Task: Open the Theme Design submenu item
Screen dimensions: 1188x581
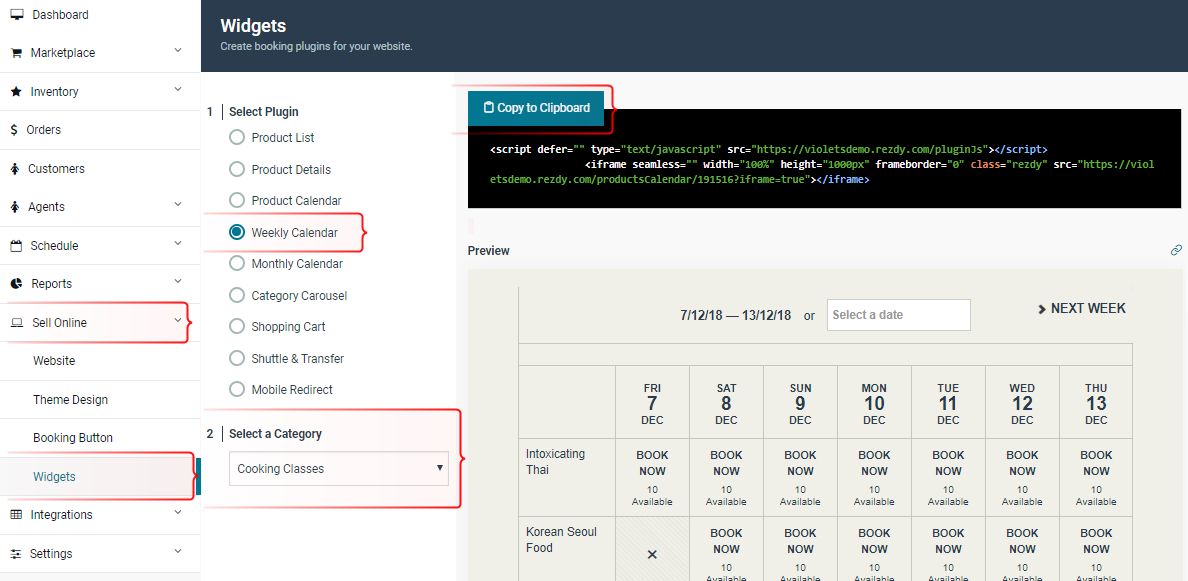Action: pyautogui.click(x=70, y=400)
